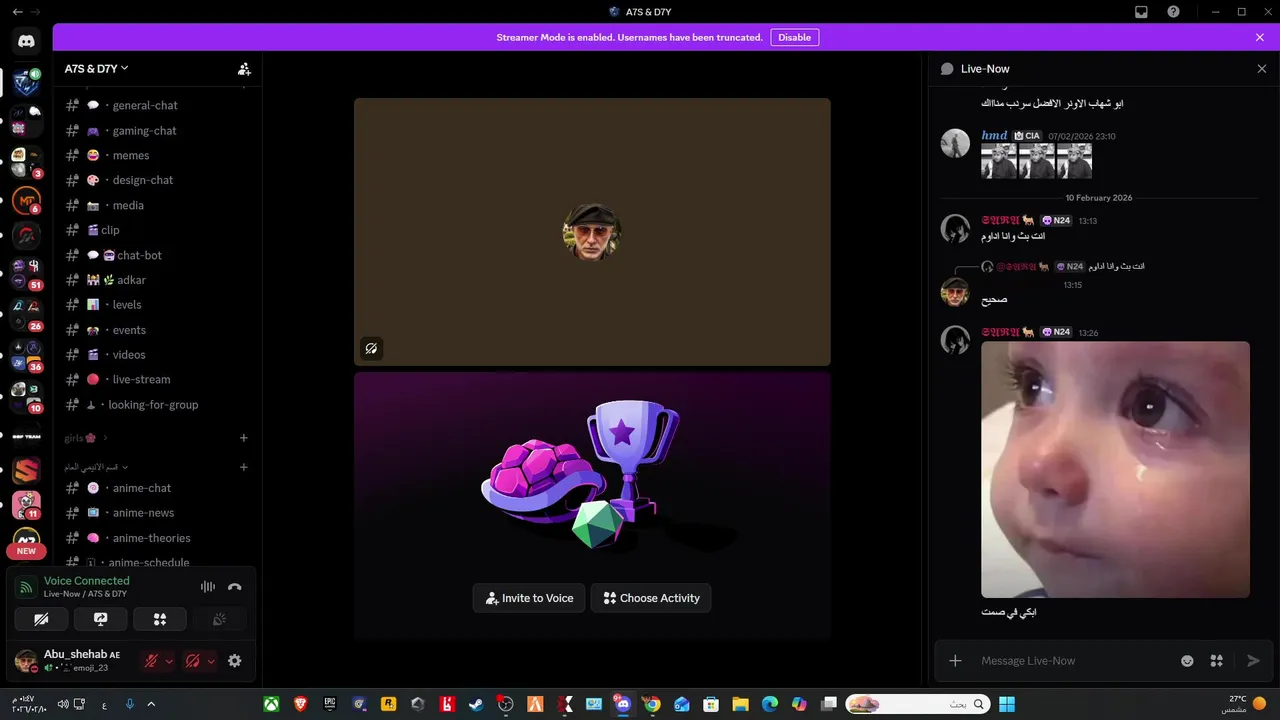The height and width of the screenshot is (720, 1280).
Task: Collapse the Arabic anime section category
Action: tap(97, 467)
